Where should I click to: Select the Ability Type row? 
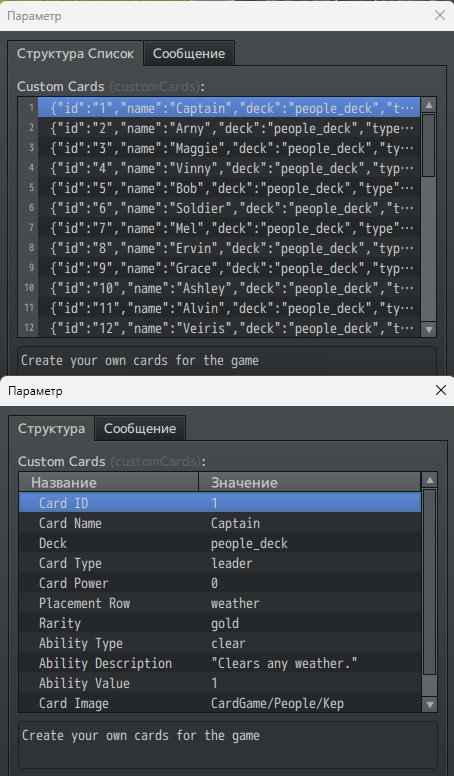pos(220,643)
